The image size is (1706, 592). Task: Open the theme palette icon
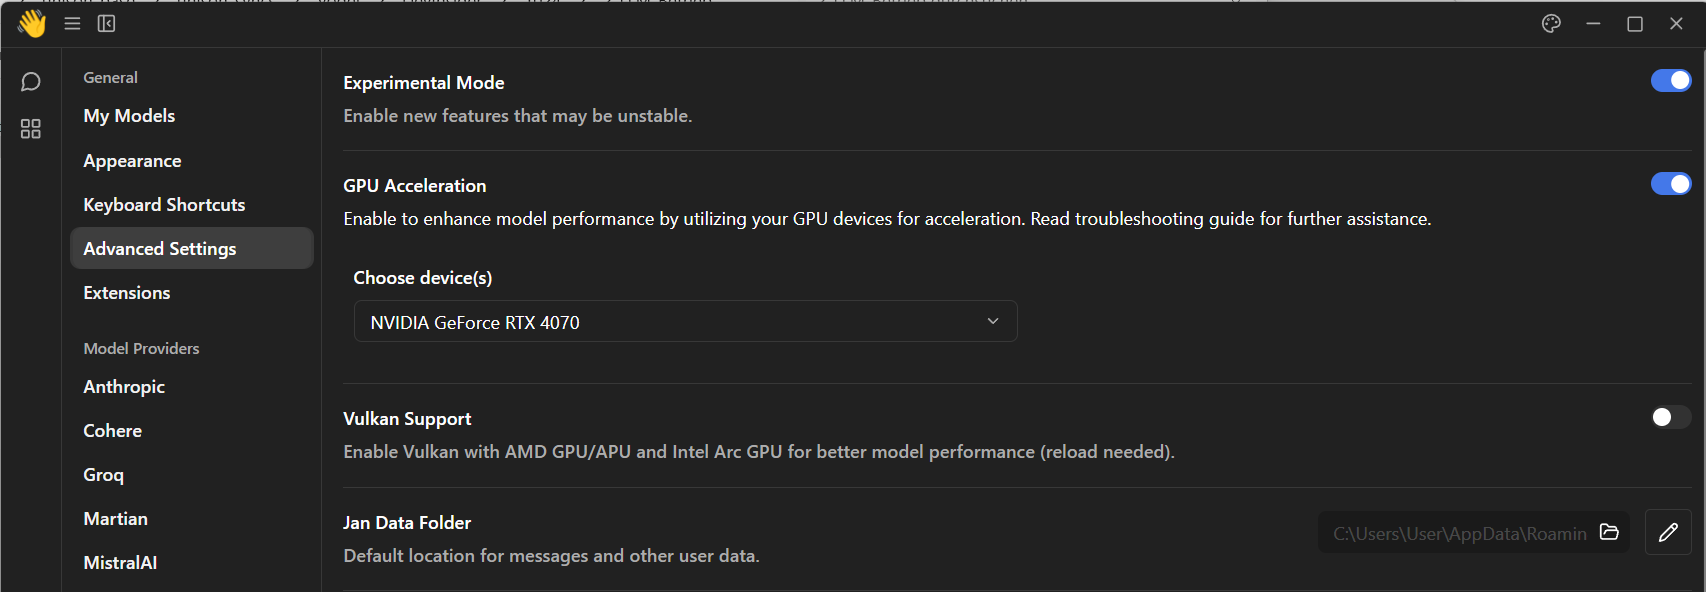click(x=1551, y=23)
